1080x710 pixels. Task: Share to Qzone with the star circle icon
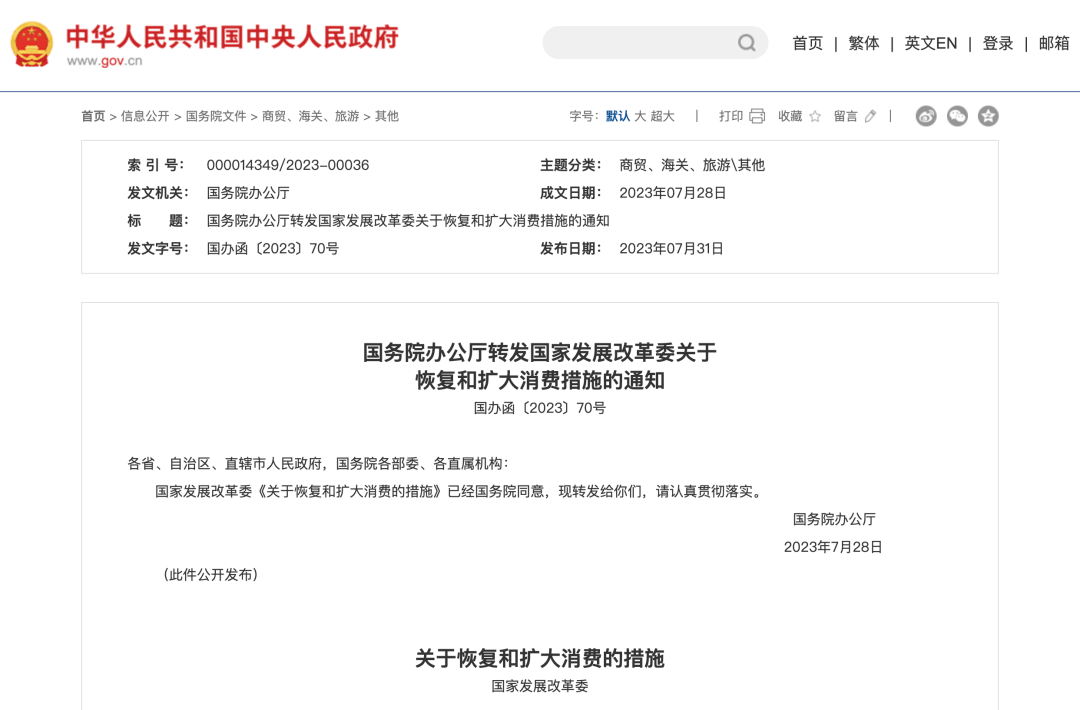point(988,116)
